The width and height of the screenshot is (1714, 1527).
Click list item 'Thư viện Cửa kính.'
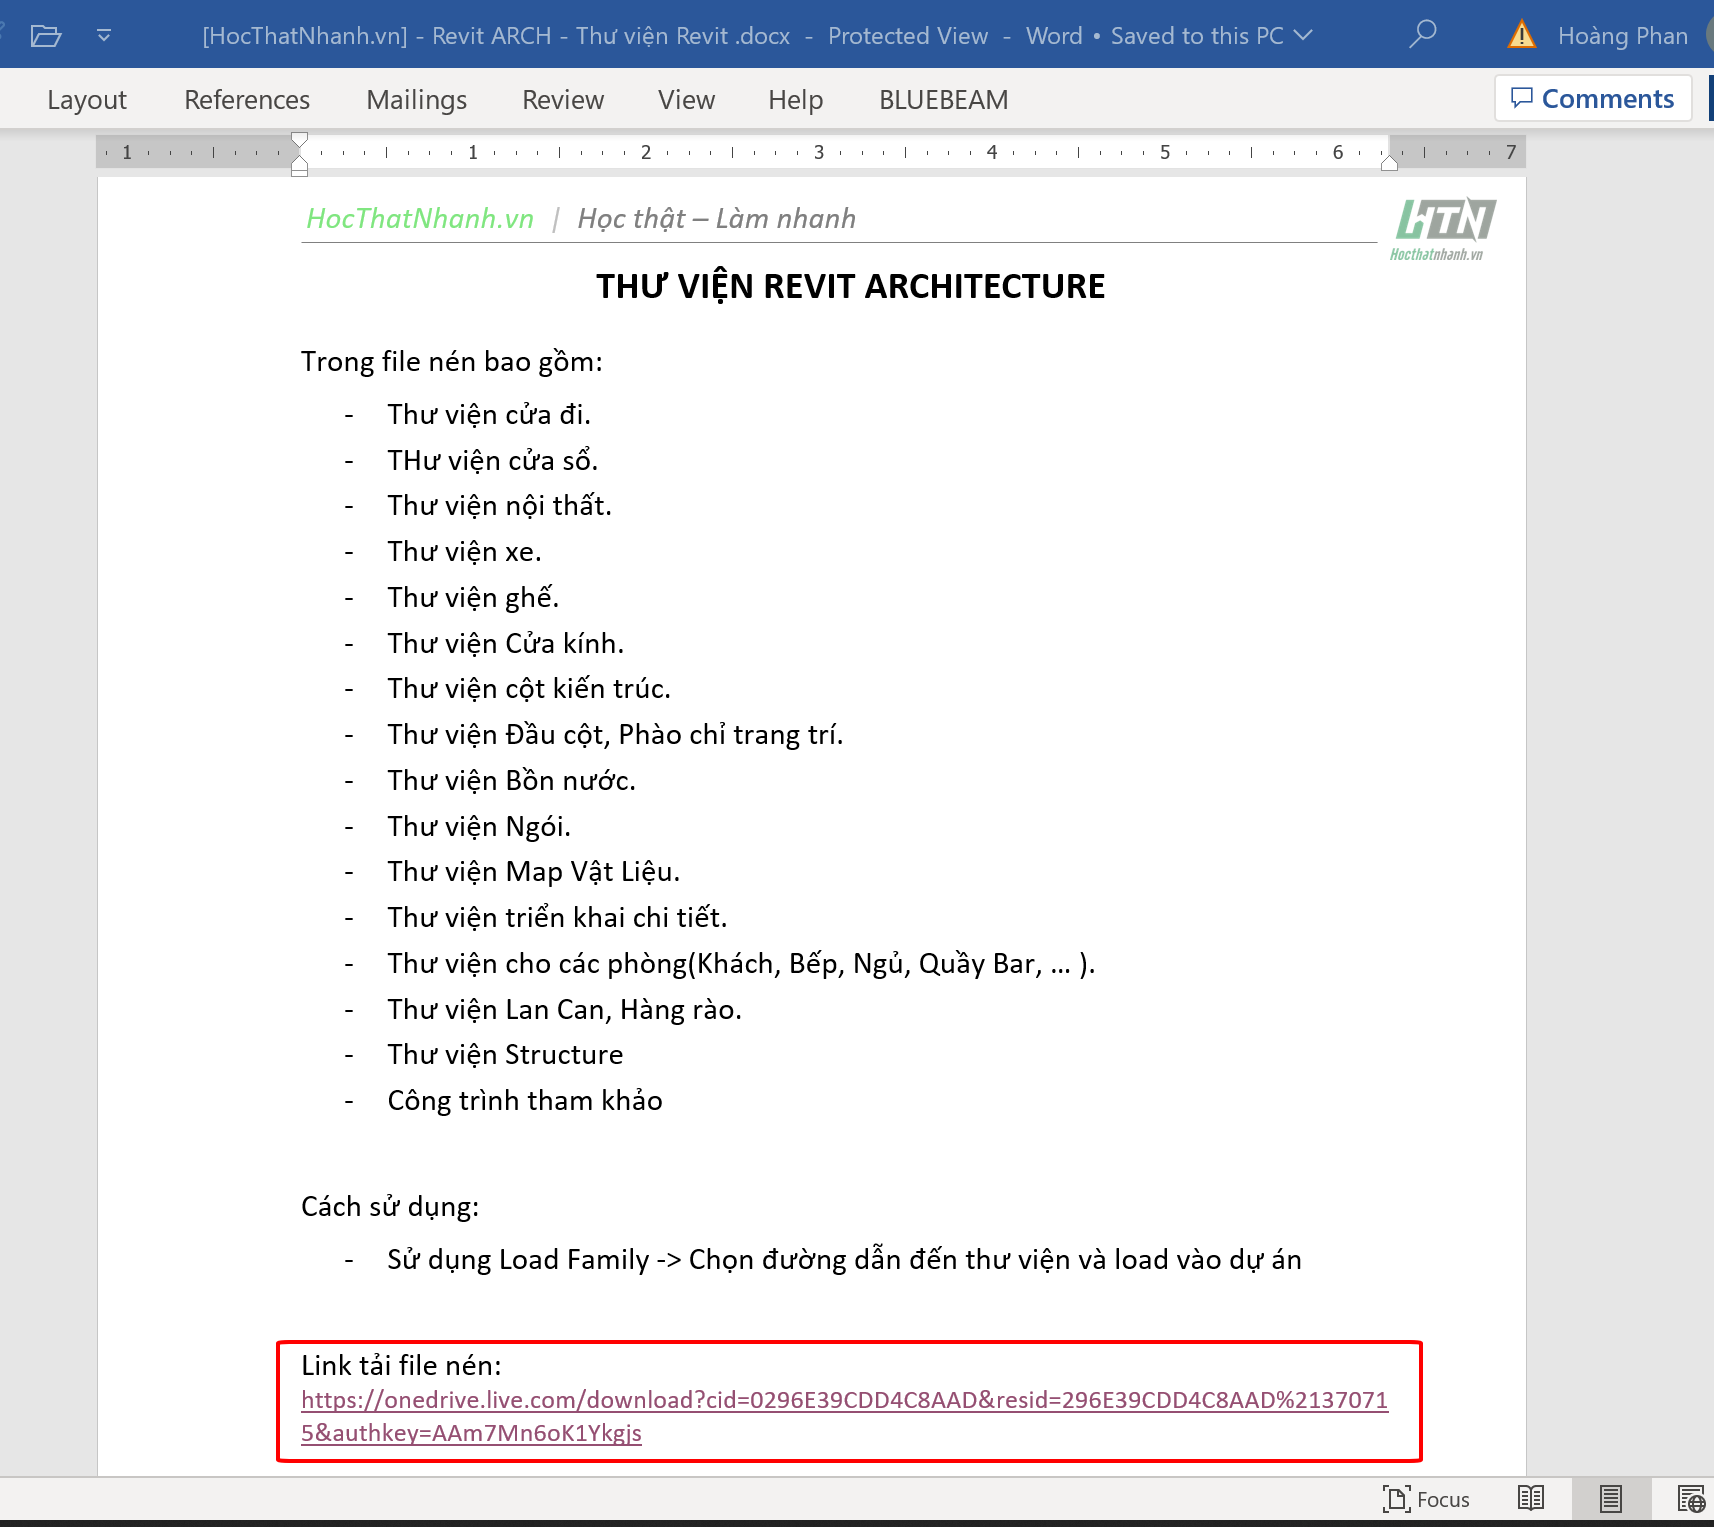click(505, 643)
